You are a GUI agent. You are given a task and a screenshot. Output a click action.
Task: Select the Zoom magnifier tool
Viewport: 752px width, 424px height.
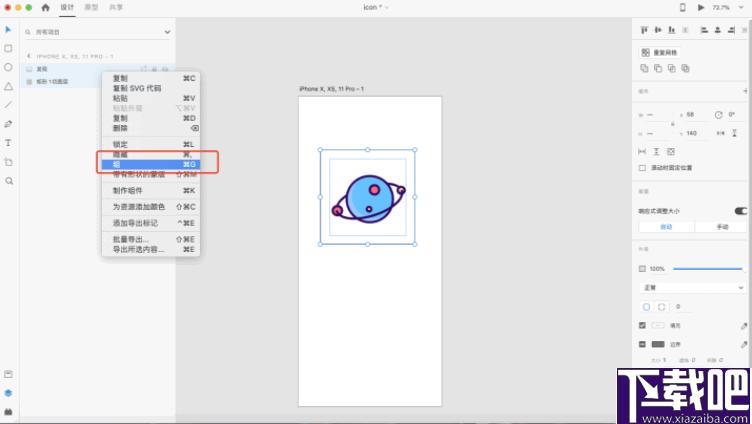pyautogui.click(x=9, y=181)
